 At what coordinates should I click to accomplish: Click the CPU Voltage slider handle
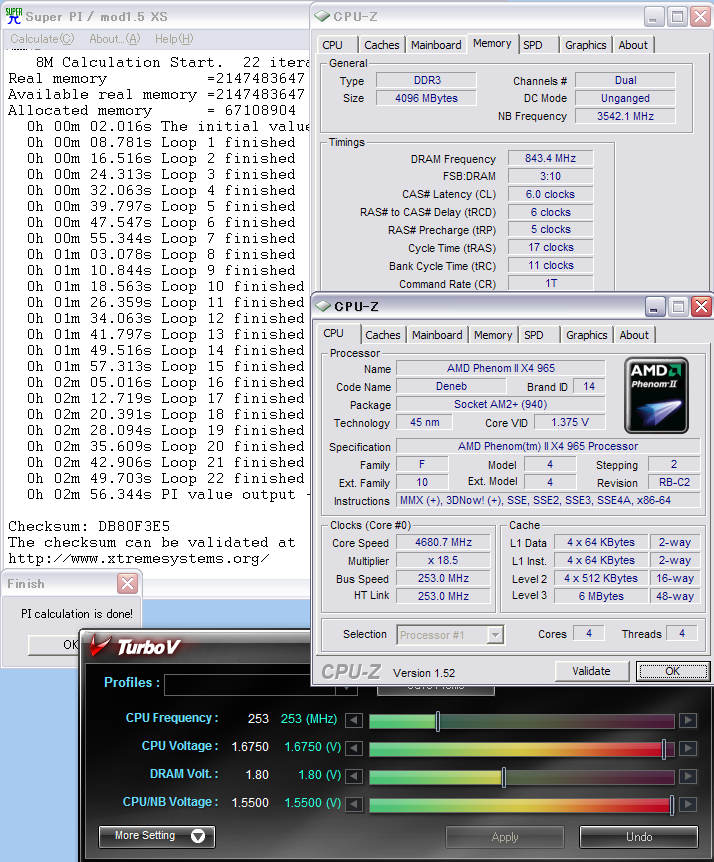click(x=664, y=749)
